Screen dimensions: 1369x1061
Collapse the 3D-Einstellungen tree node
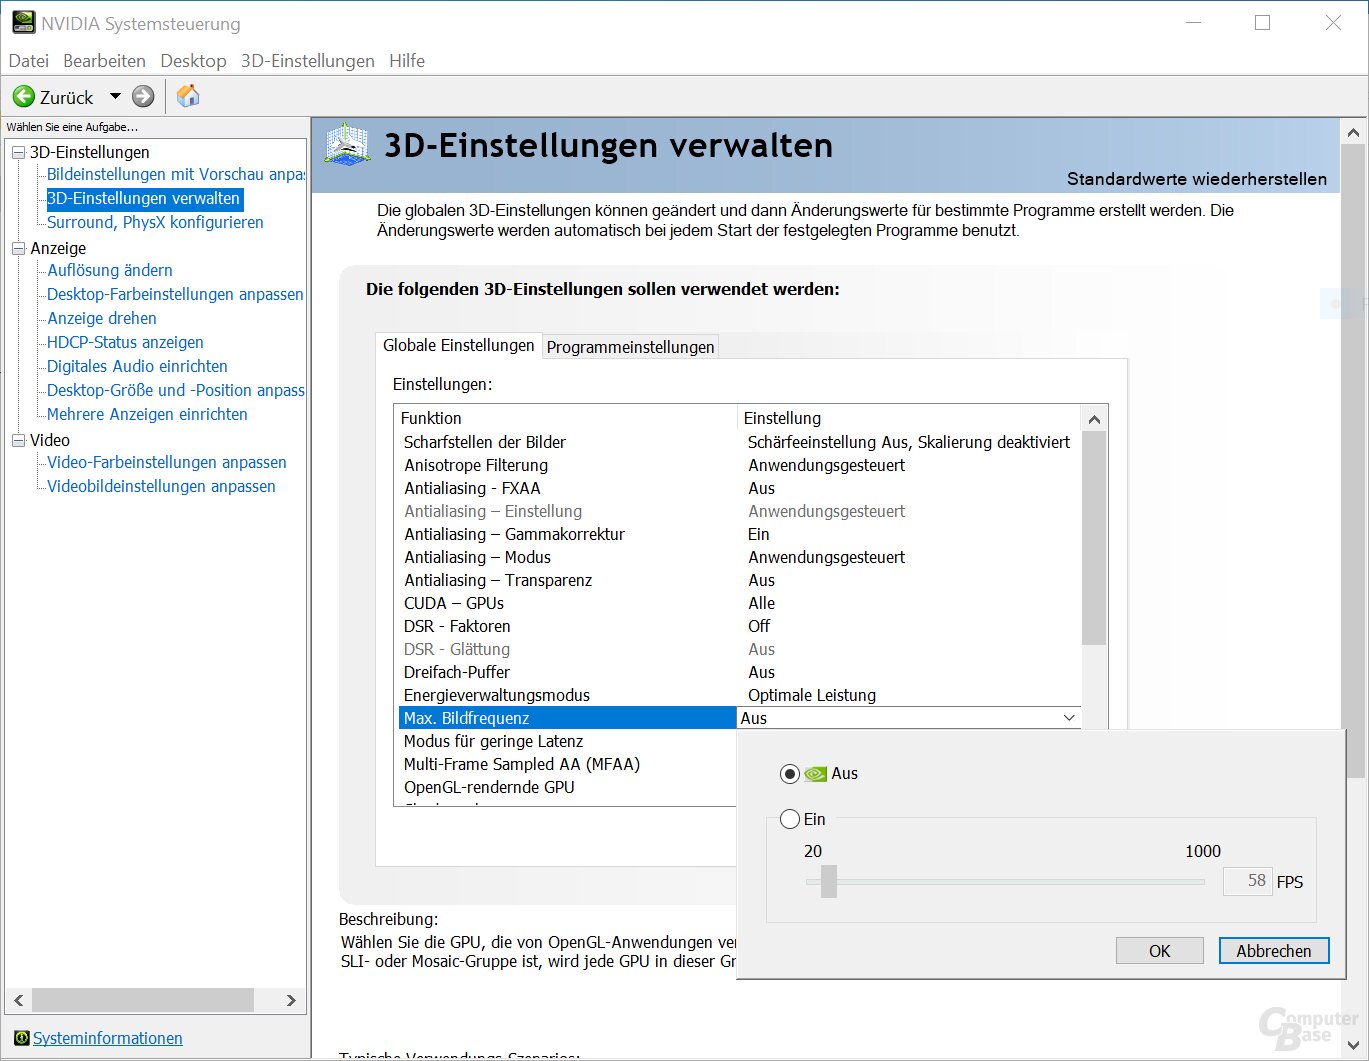coord(18,152)
